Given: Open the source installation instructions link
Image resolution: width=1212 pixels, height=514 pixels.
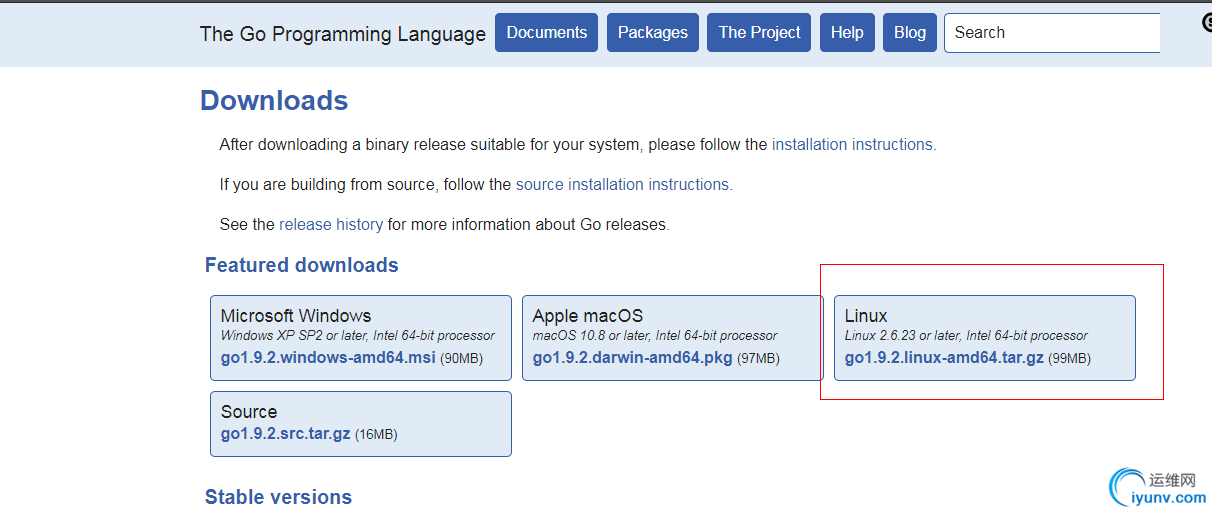Looking at the screenshot, I should 622,185.
